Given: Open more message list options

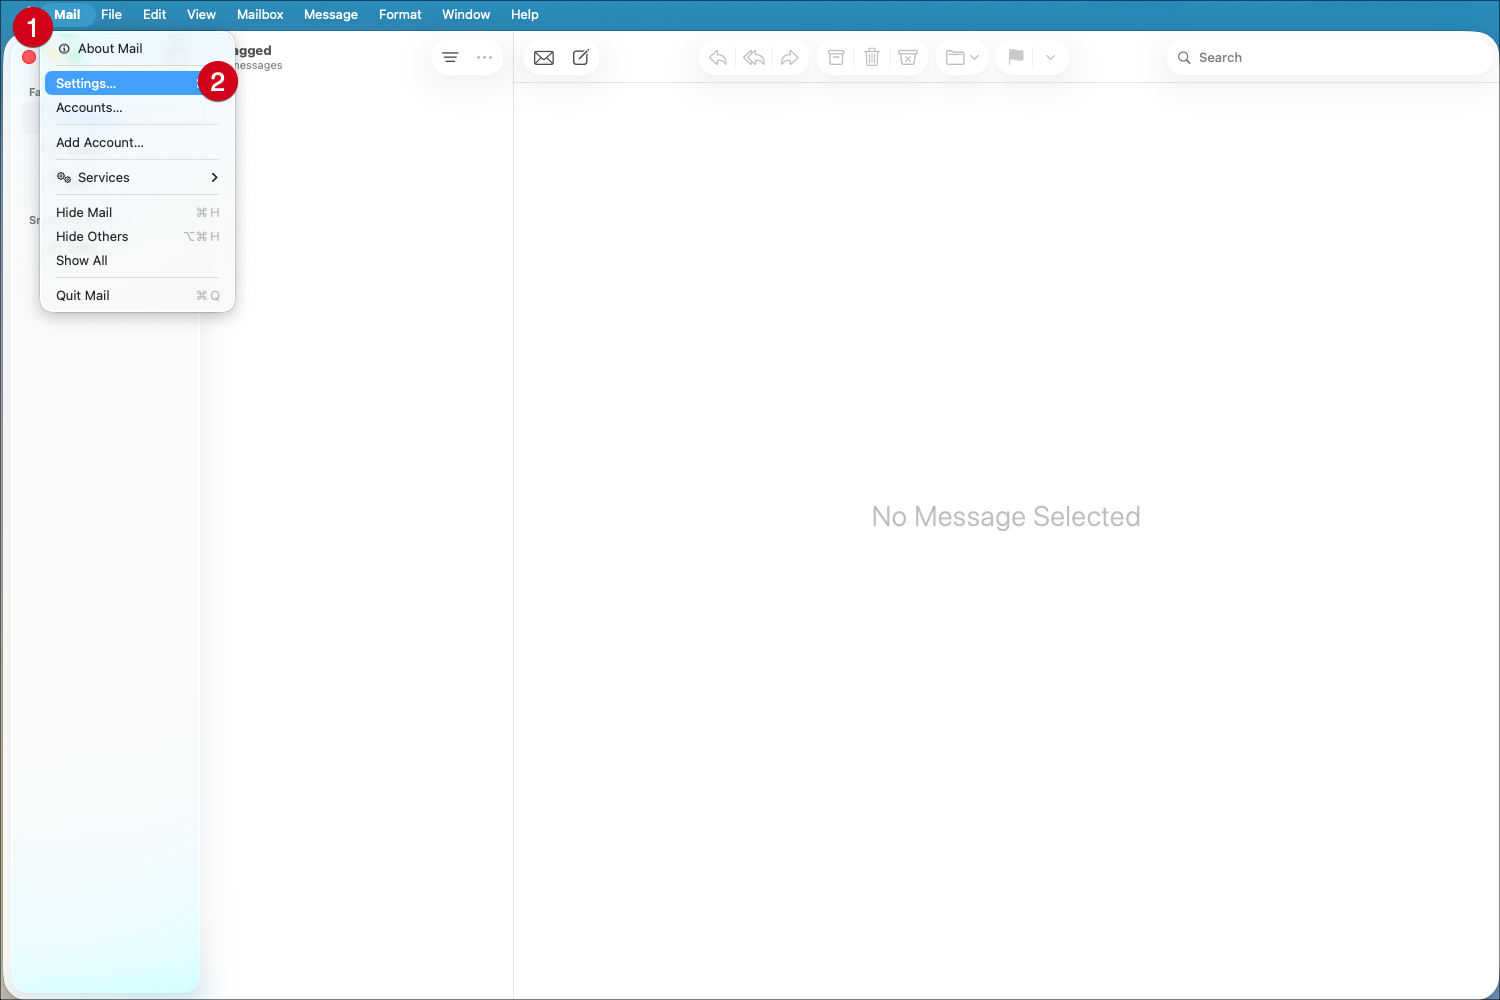Looking at the screenshot, I should (484, 57).
